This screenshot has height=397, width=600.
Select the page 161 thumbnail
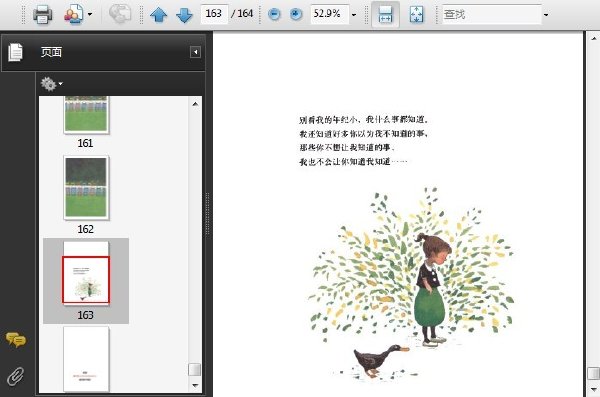[86, 114]
